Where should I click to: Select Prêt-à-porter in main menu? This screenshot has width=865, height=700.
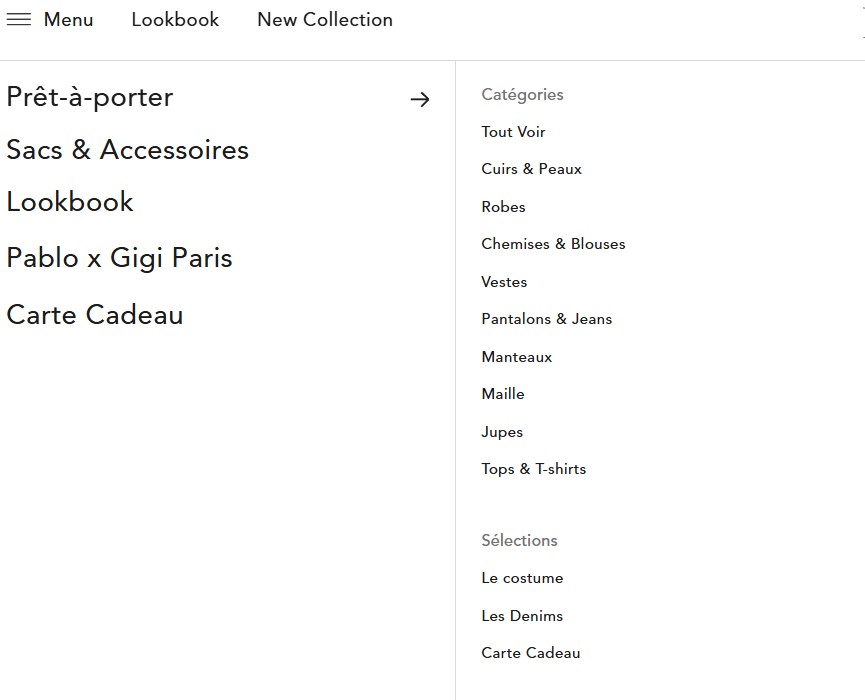point(90,97)
